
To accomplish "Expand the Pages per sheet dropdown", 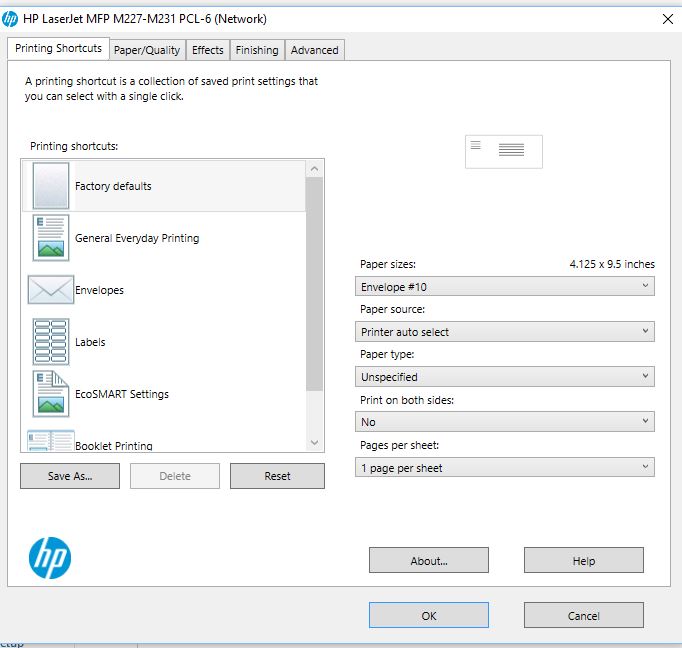I will point(505,467).
